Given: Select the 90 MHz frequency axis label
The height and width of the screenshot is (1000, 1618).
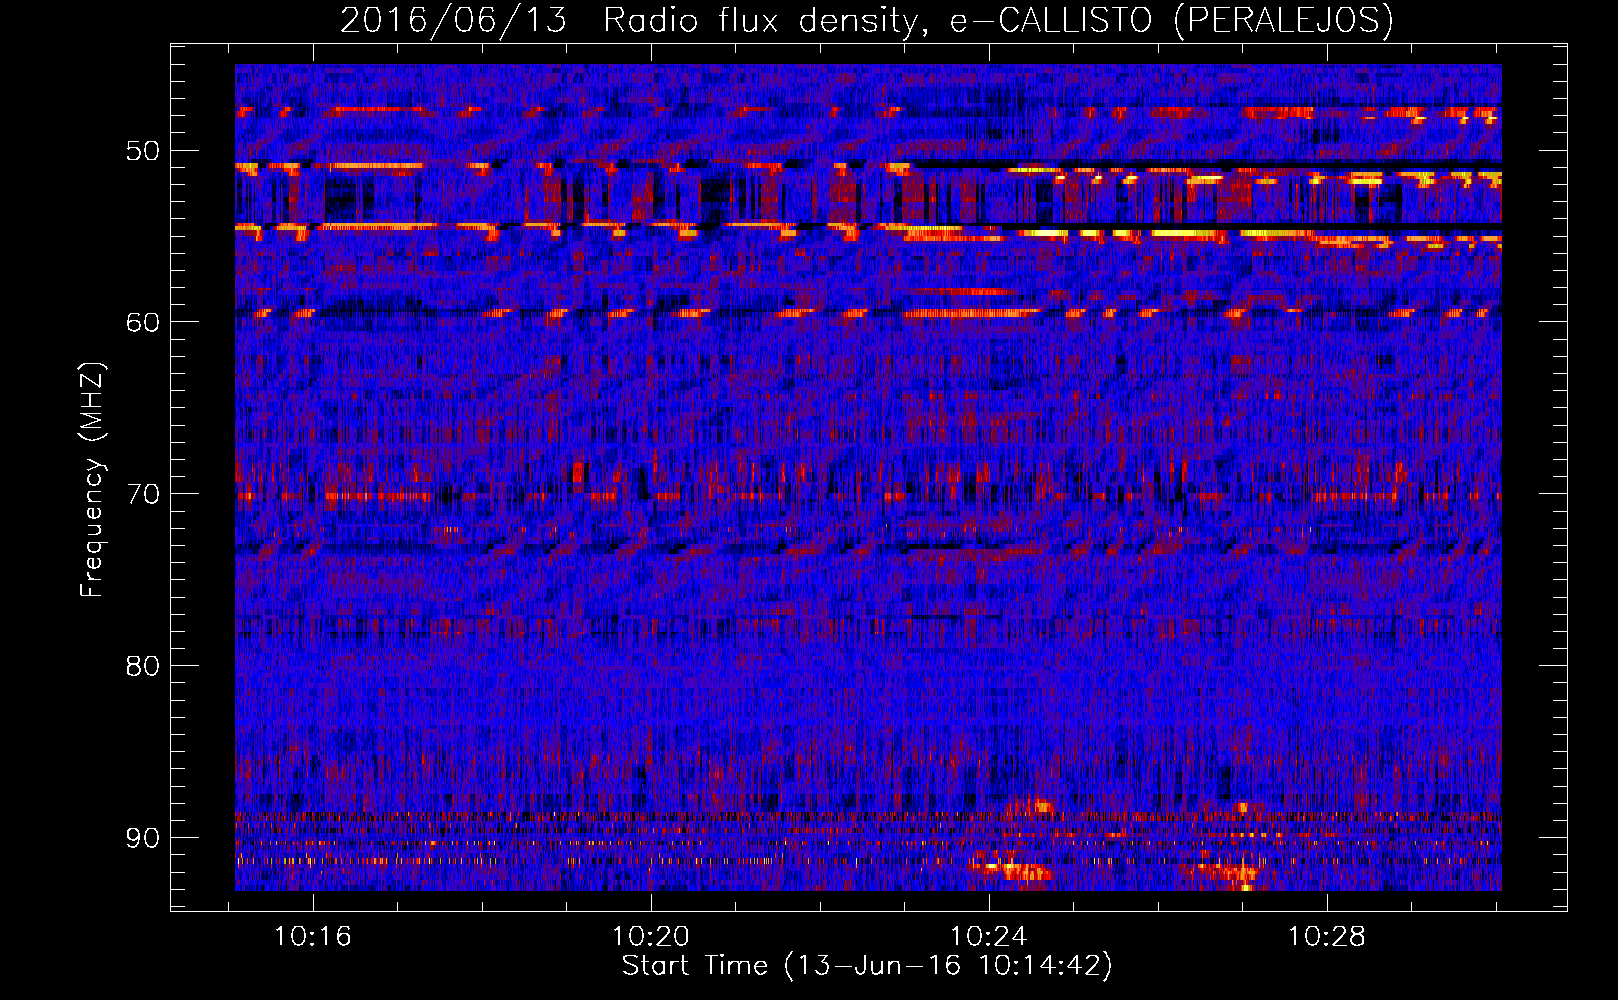Looking at the screenshot, I should [142, 837].
